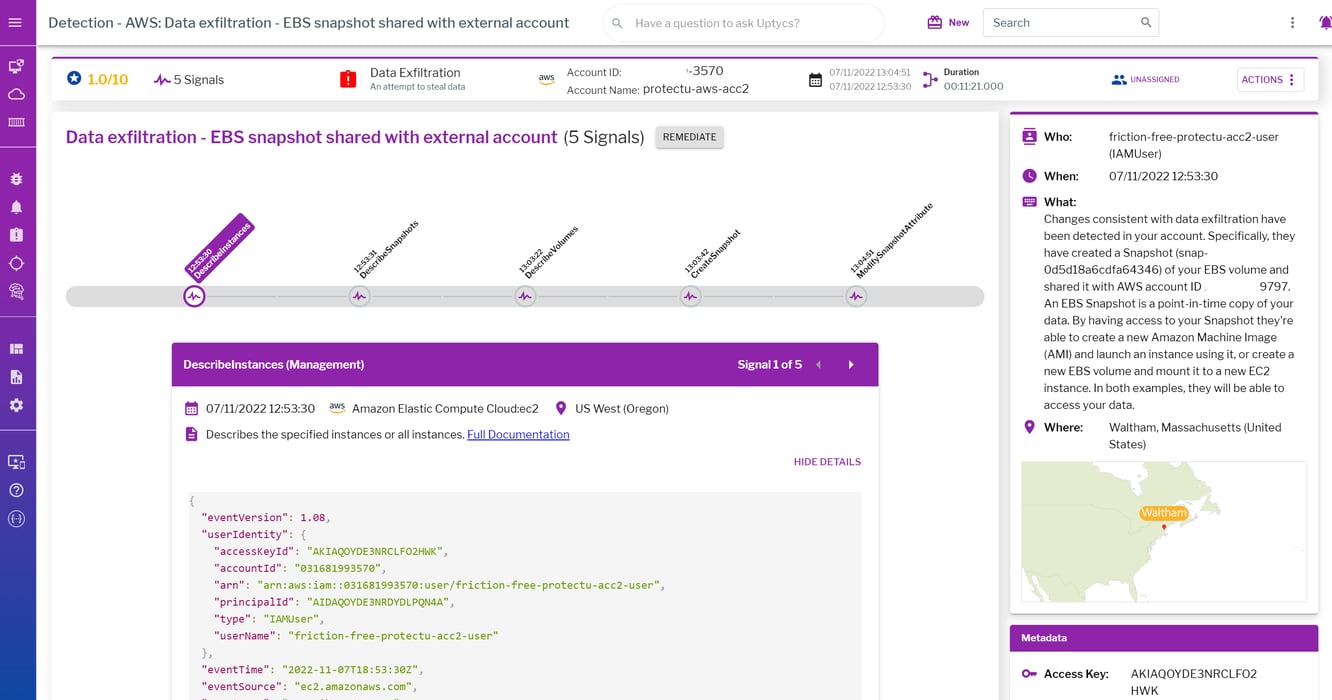Click the UNASSIGNED label

pyautogui.click(x=1155, y=79)
